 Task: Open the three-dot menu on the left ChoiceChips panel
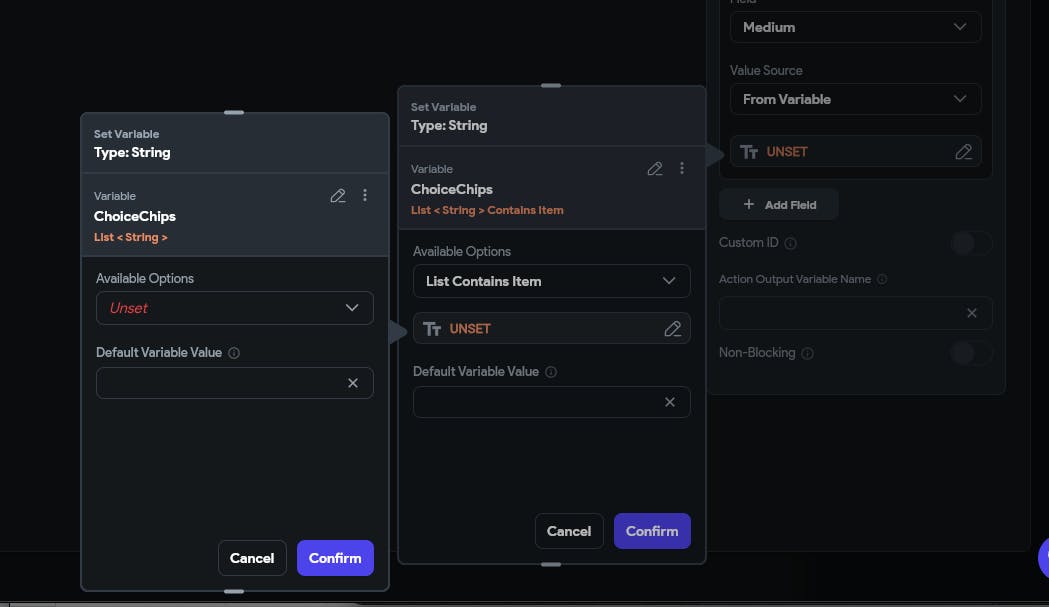click(365, 196)
